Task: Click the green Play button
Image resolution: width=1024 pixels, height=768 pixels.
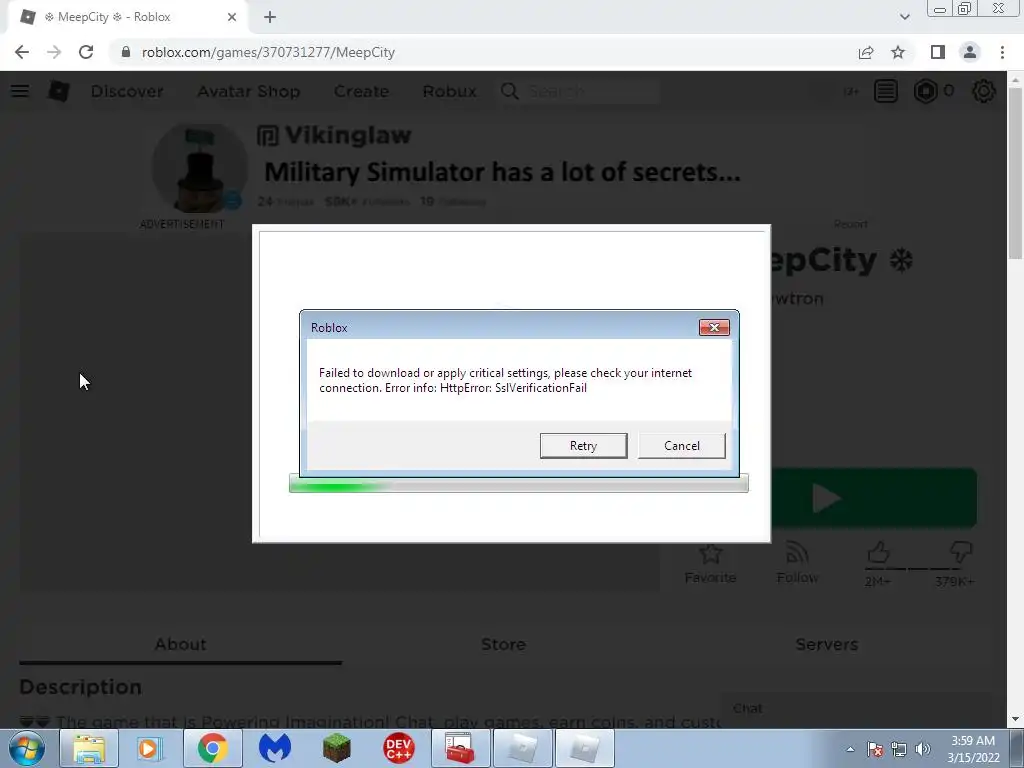Action: [874, 498]
